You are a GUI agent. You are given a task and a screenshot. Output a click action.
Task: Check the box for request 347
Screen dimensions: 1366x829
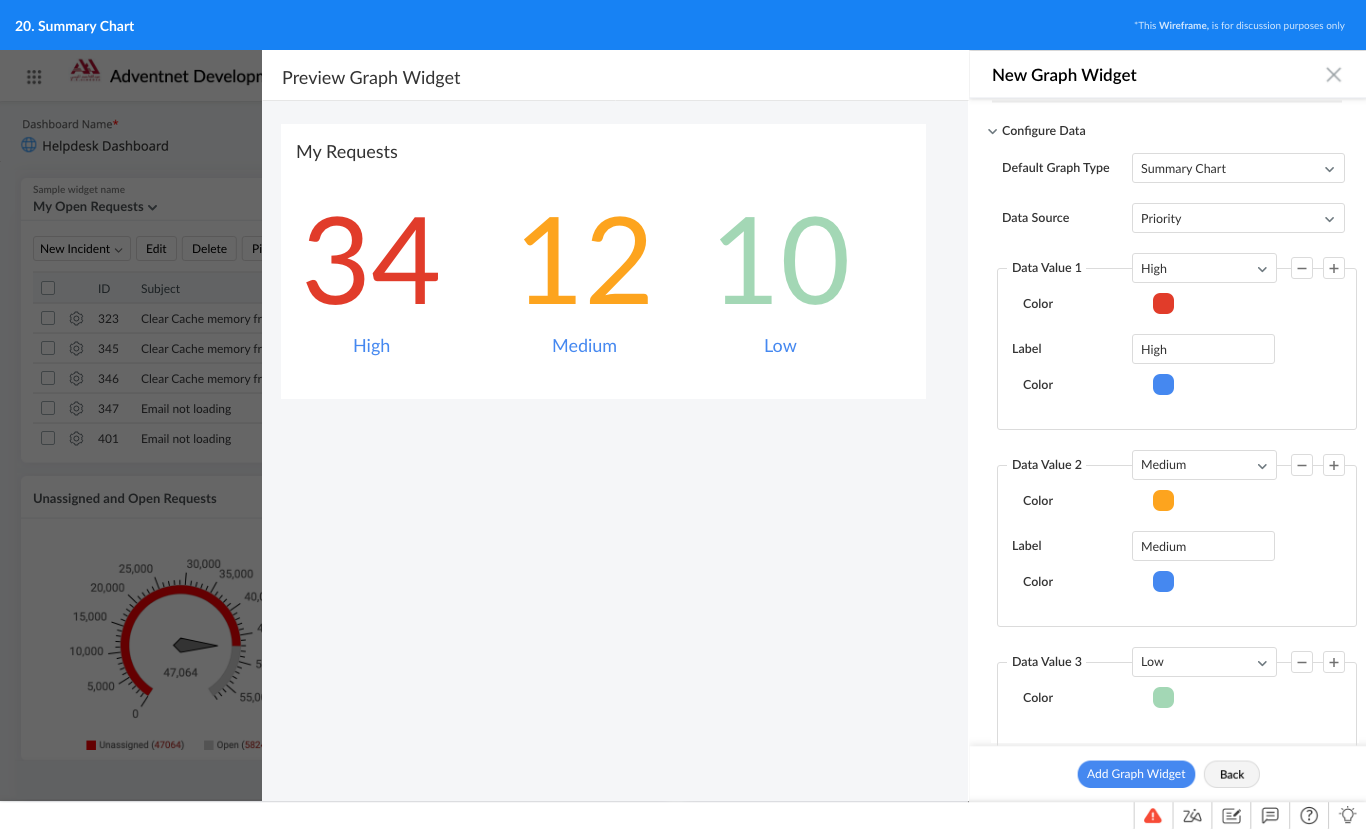[48, 408]
